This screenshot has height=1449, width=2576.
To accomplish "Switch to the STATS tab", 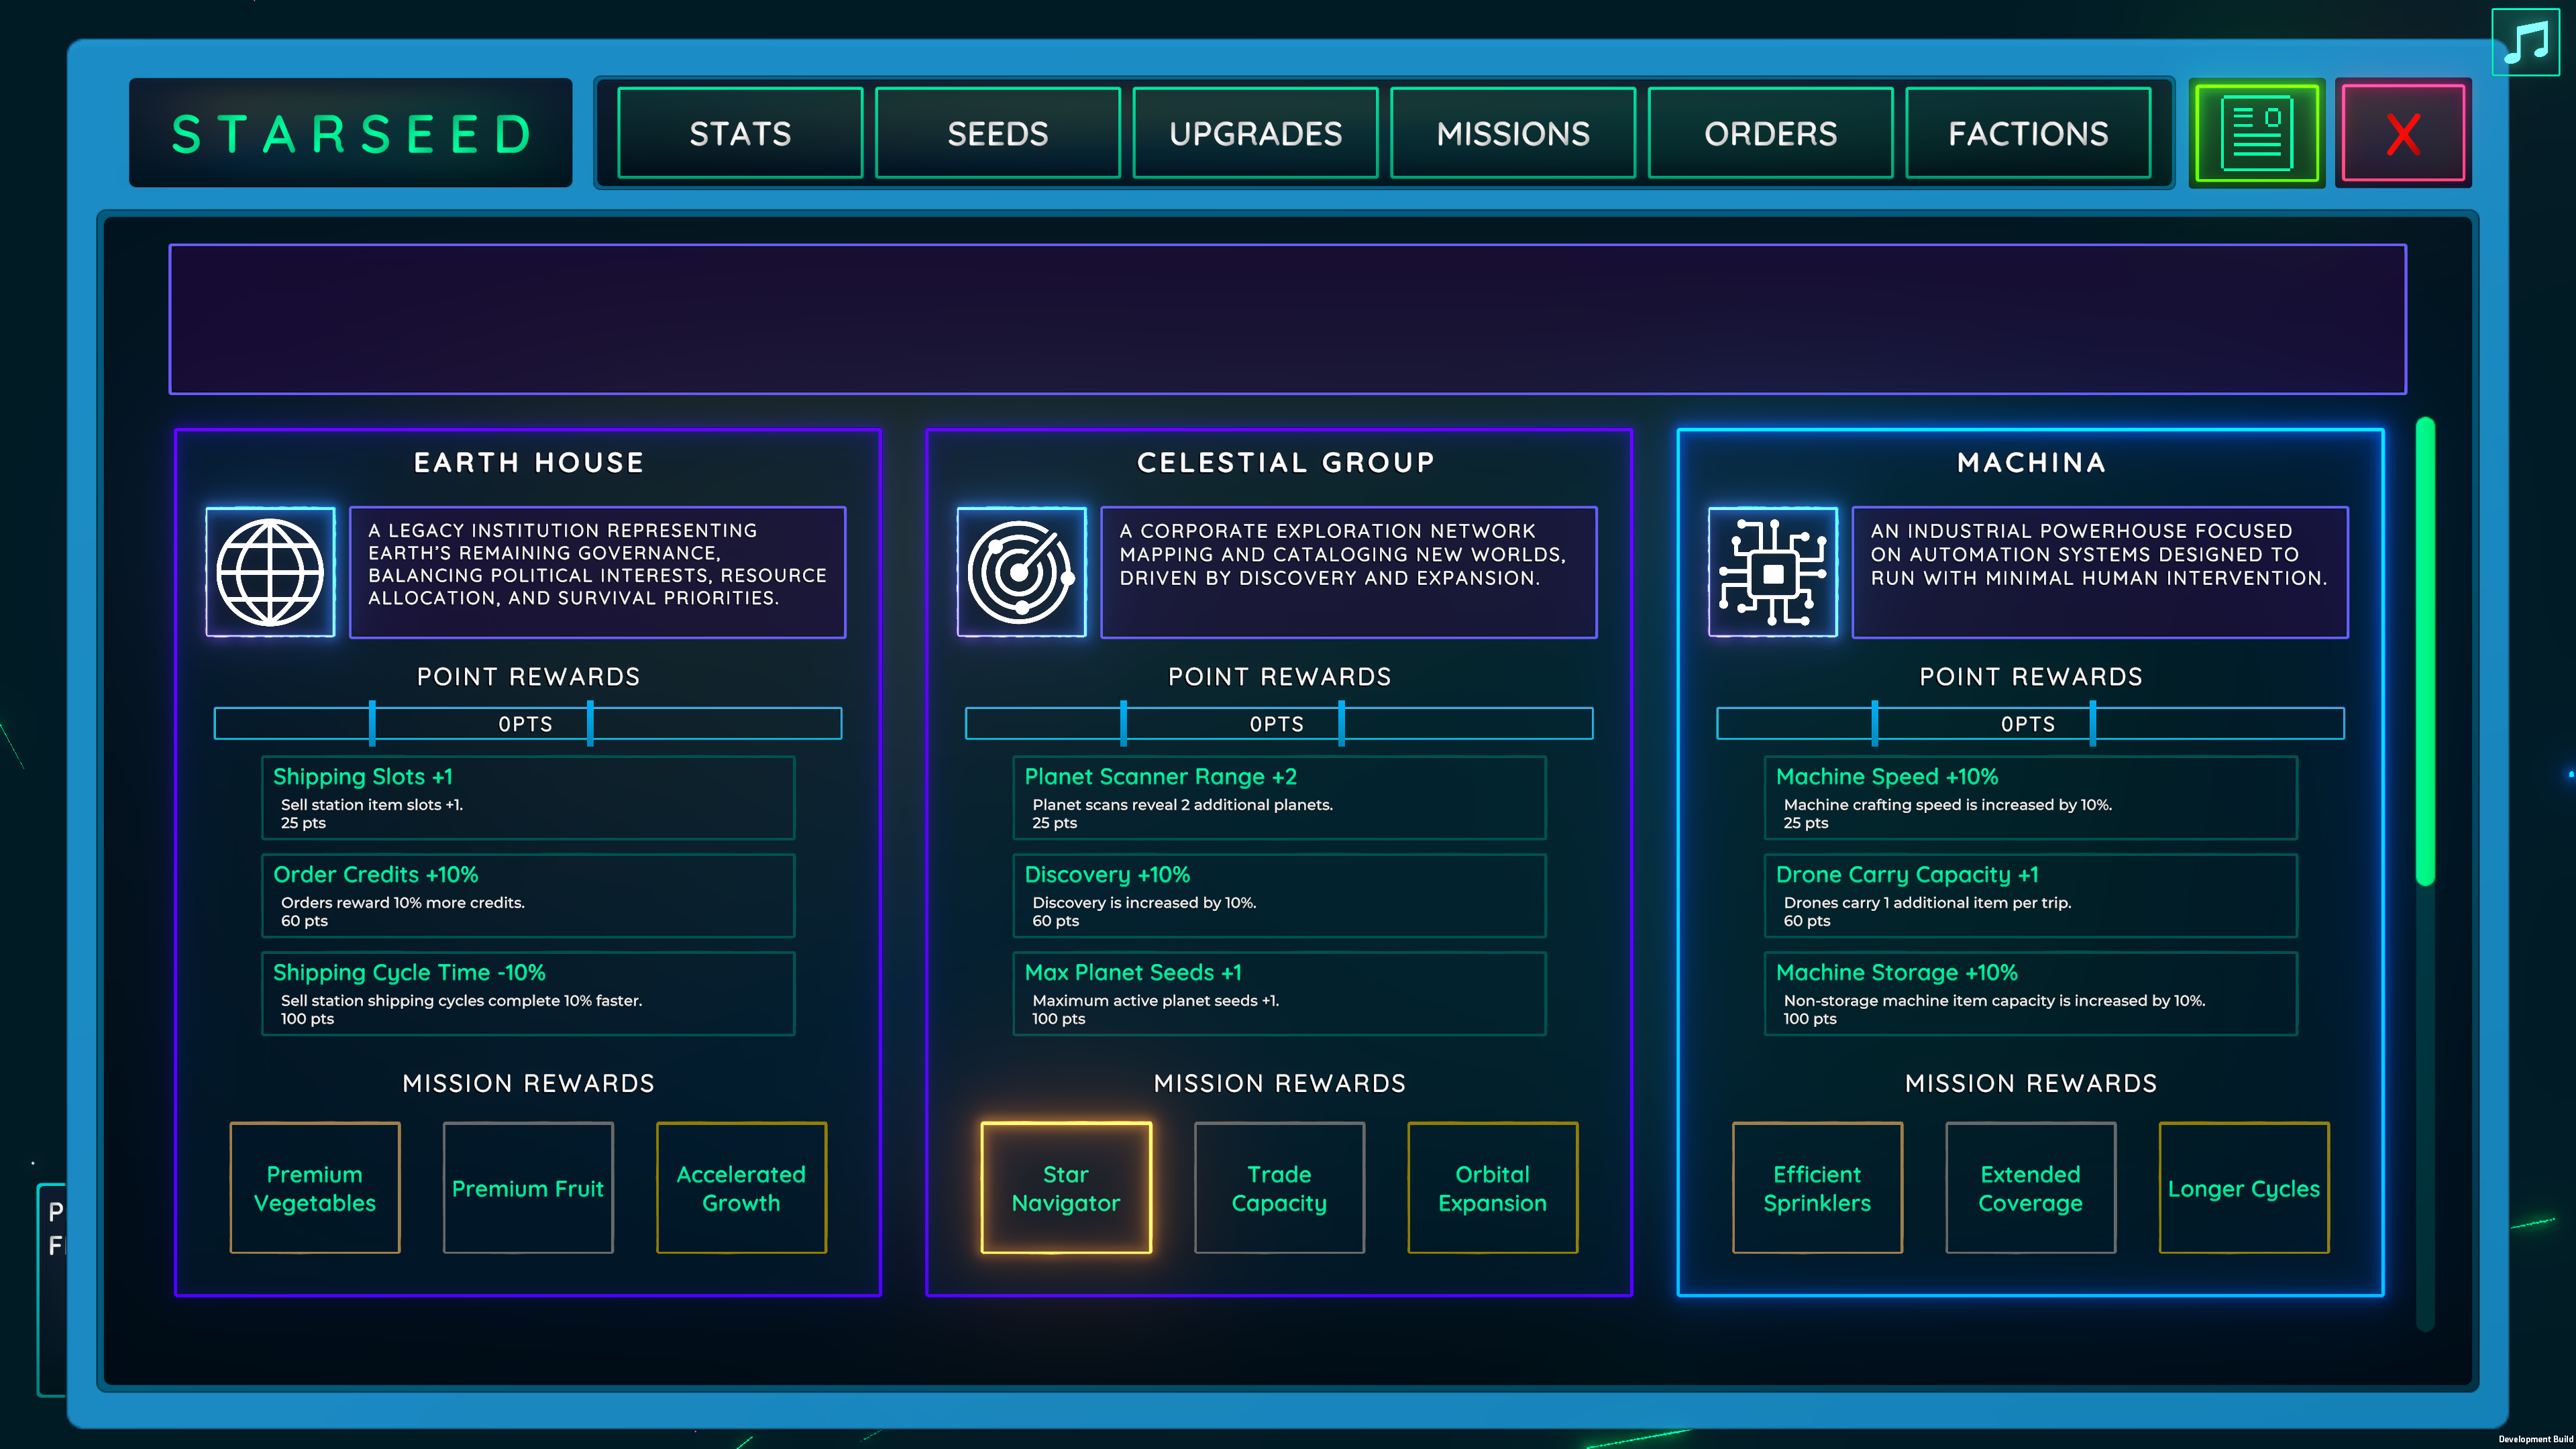I will point(740,133).
